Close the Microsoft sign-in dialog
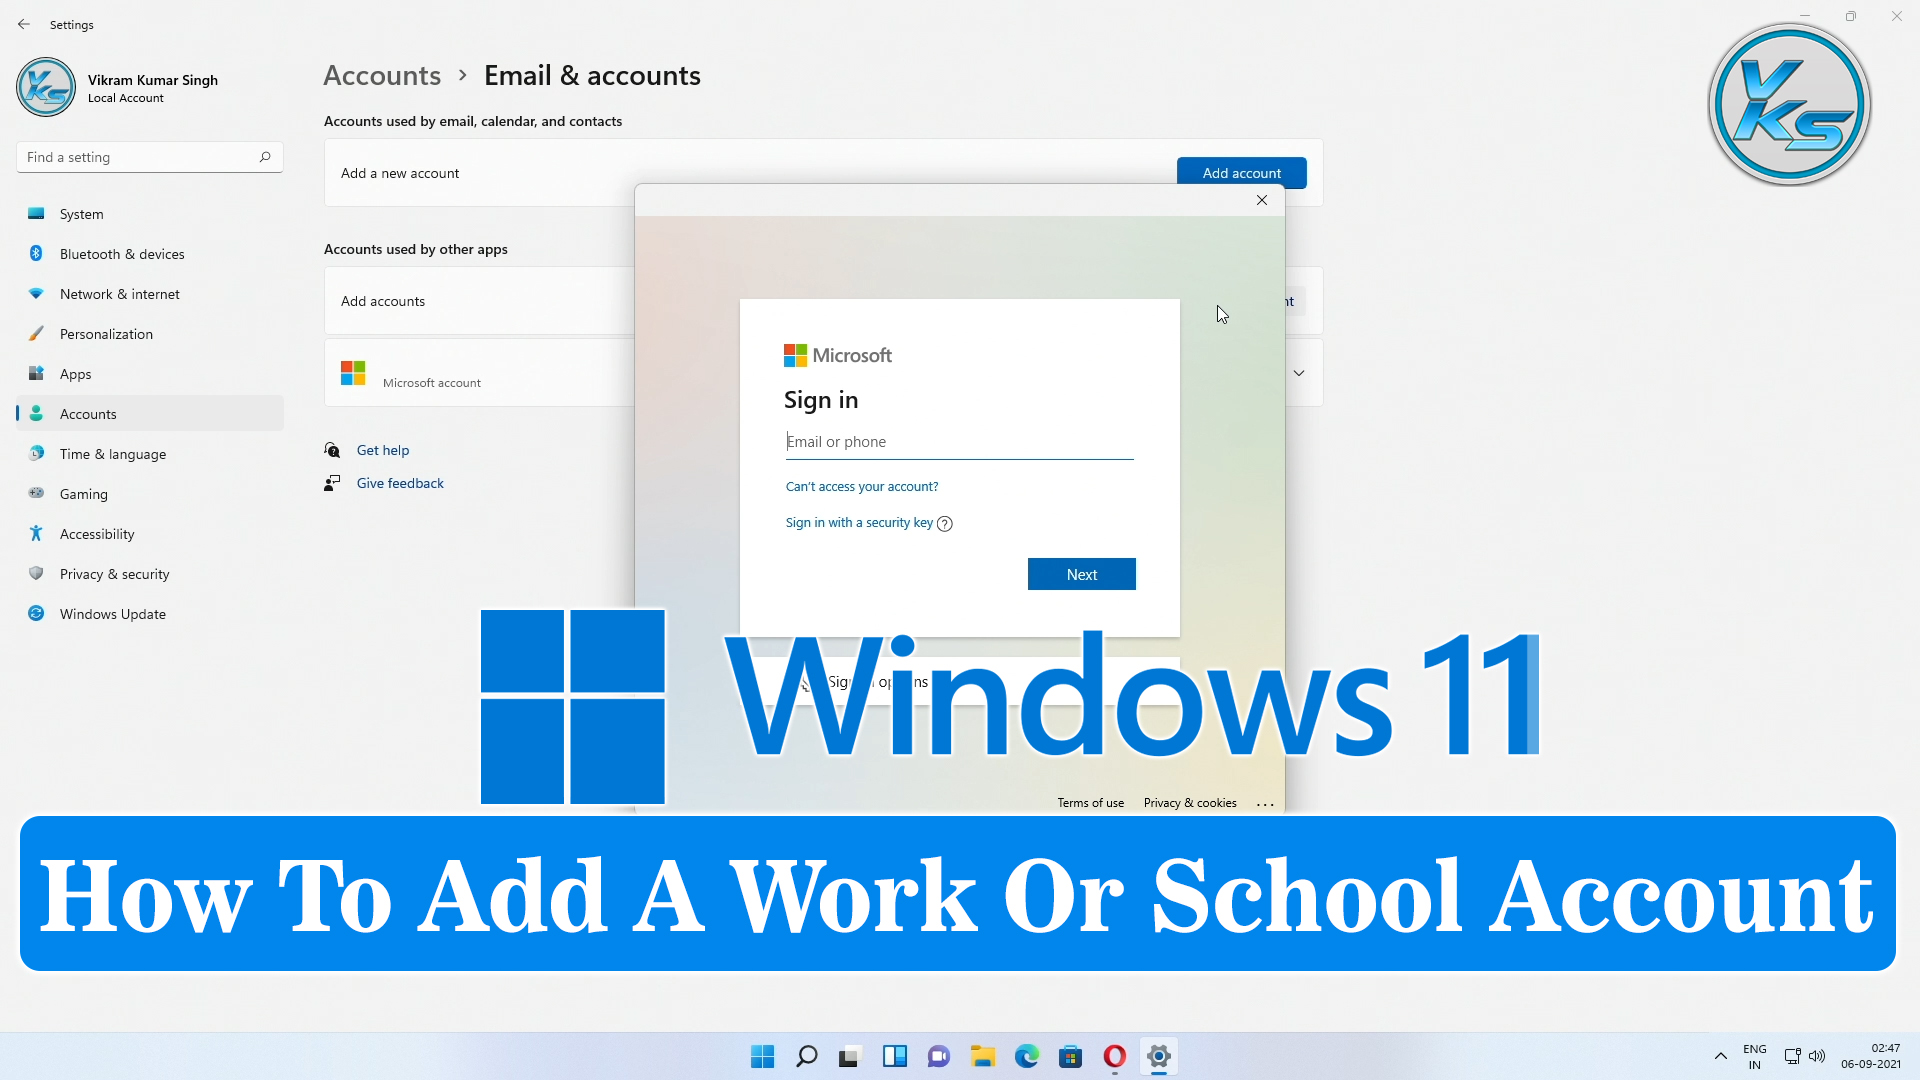The height and width of the screenshot is (1080, 1920). click(1262, 200)
